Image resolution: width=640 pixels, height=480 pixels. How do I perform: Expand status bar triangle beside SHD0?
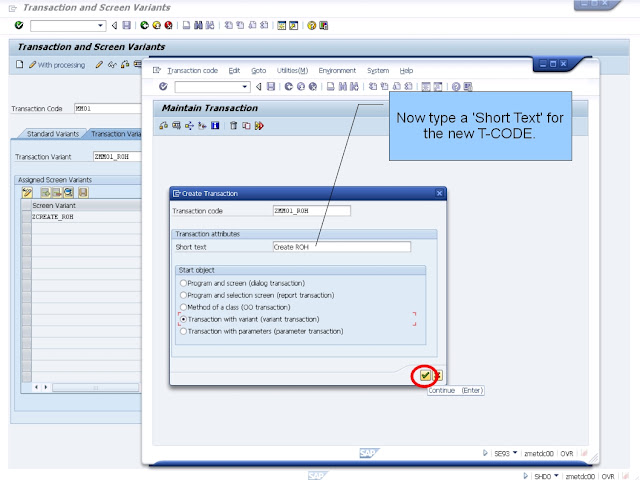(x=526, y=476)
